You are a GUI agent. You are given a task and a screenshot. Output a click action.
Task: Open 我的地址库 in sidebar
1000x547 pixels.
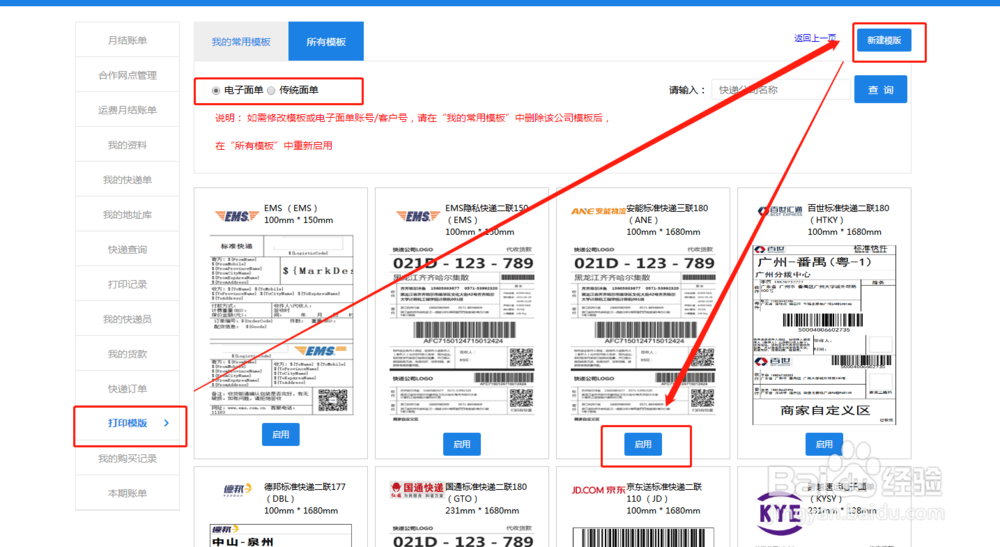point(128,215)
